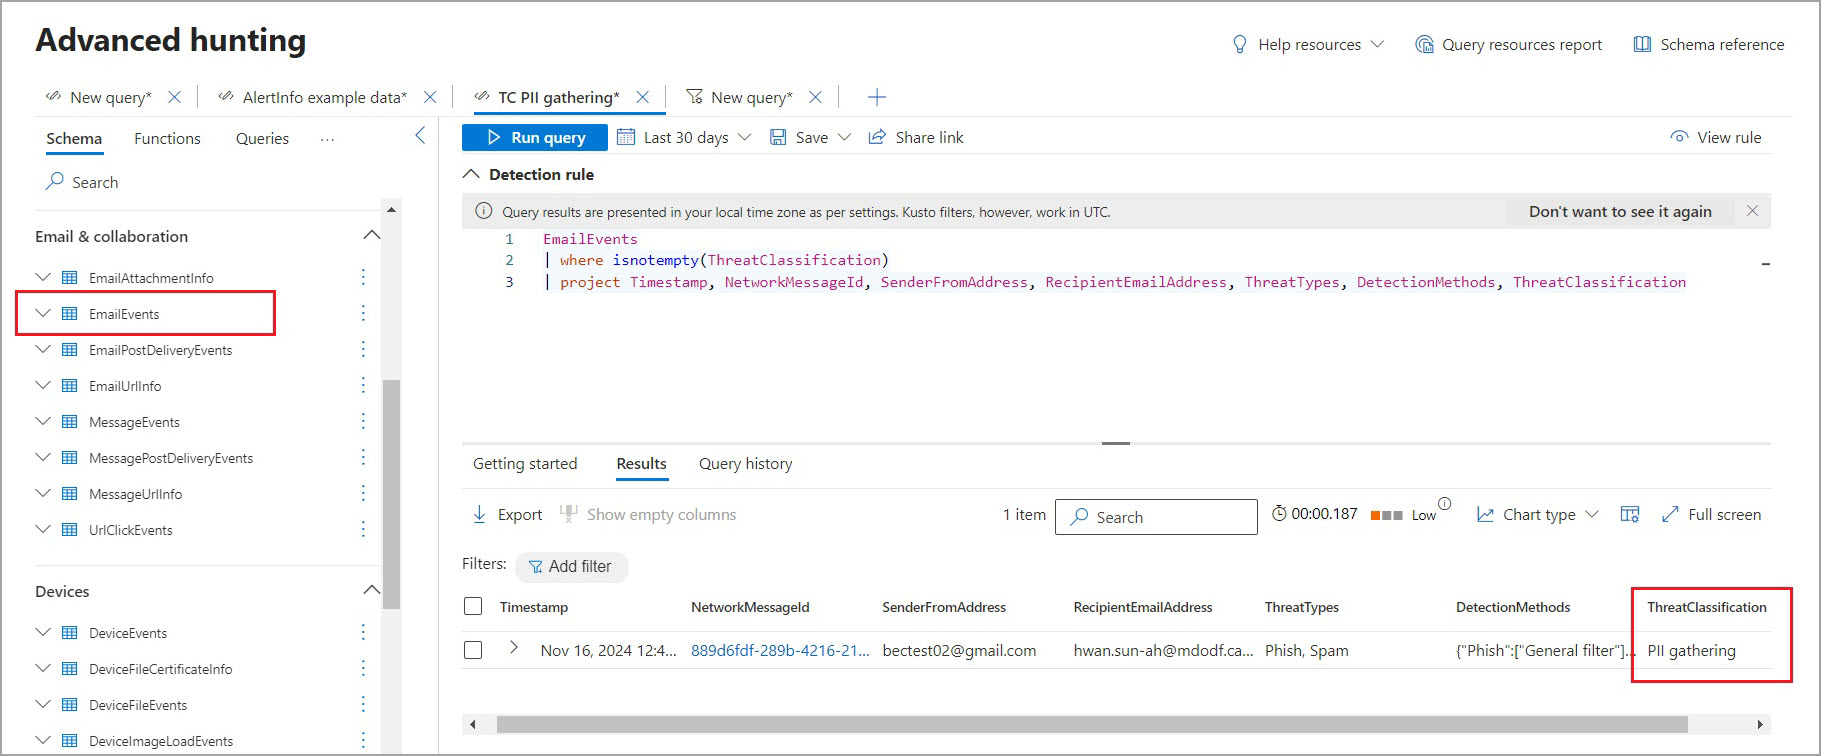The image size is (1821, 756).
Task: Open the Help resources dropdown
Action: tap(1308, 44)
